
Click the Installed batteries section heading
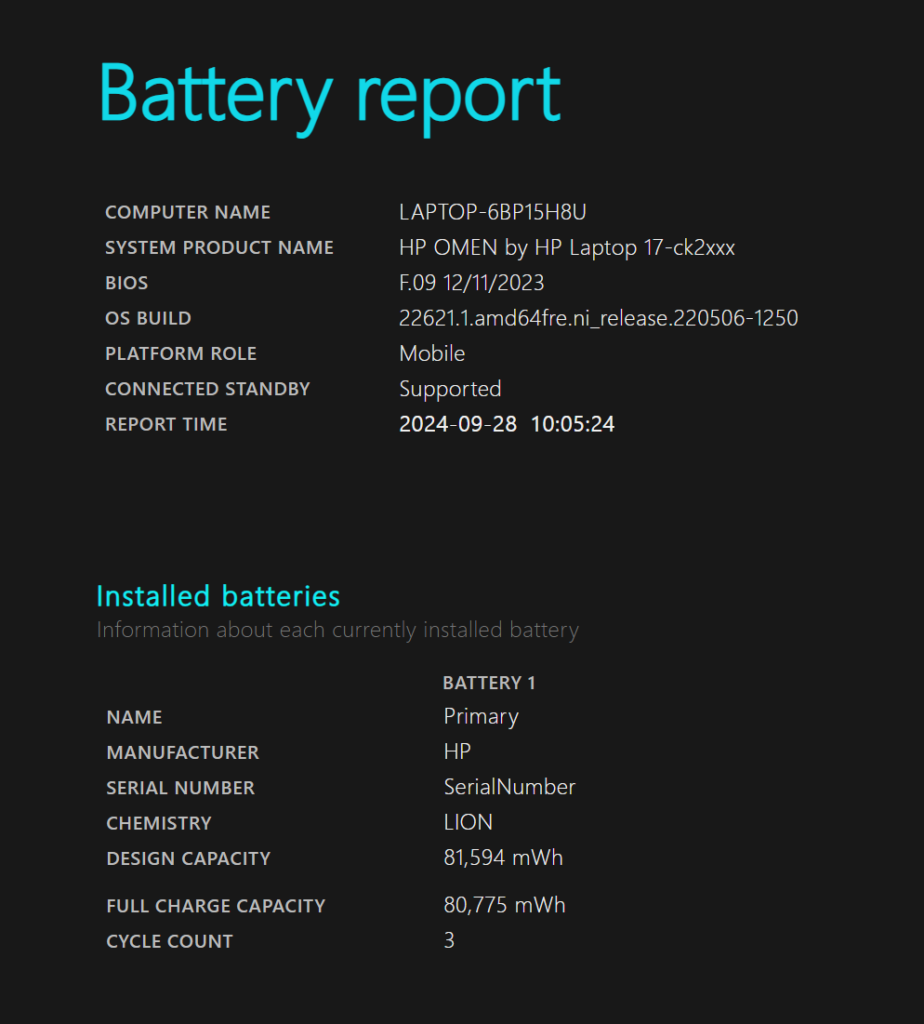click(x=218, y=596)
